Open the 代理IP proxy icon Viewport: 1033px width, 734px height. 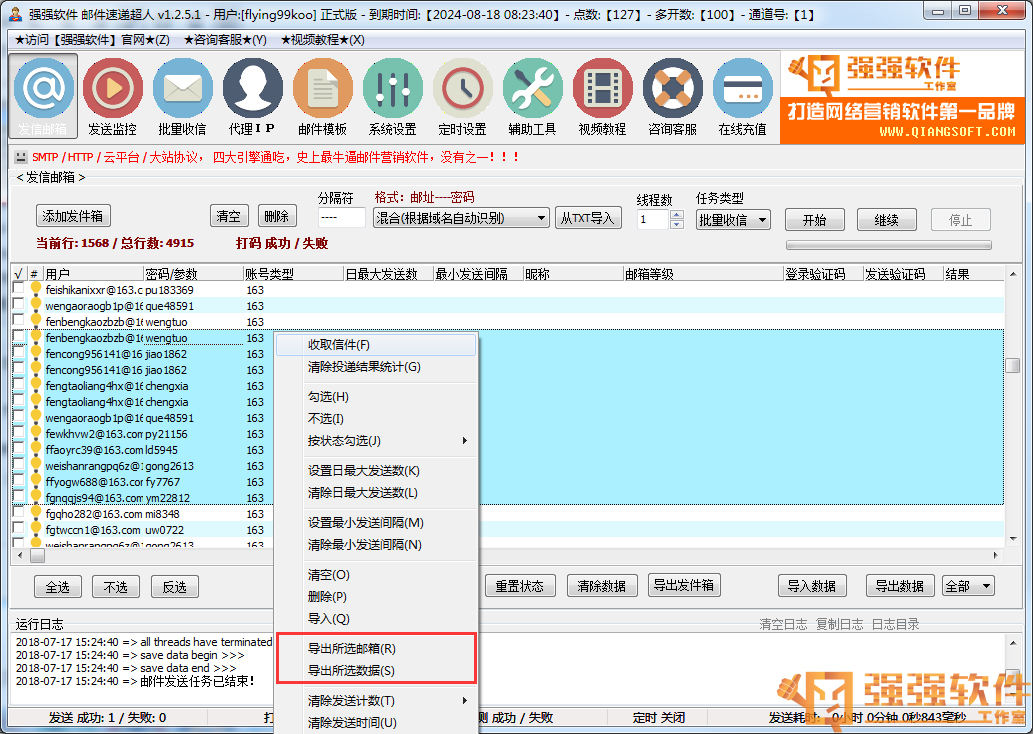[x=252, y=96]
